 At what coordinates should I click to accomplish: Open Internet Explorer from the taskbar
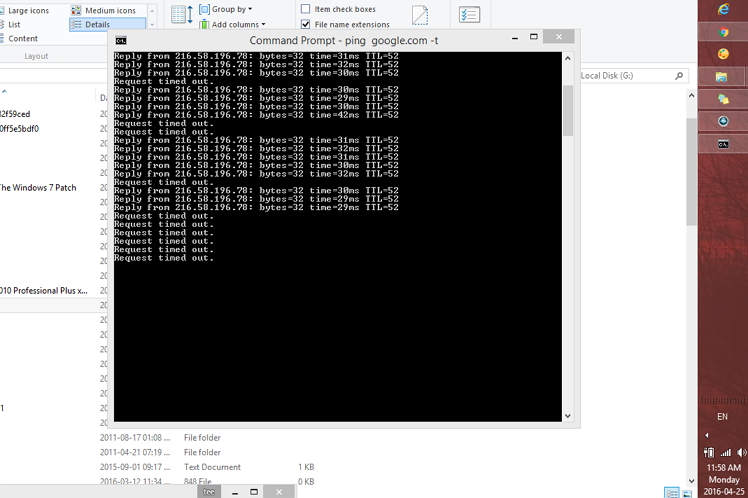point(723,9)
